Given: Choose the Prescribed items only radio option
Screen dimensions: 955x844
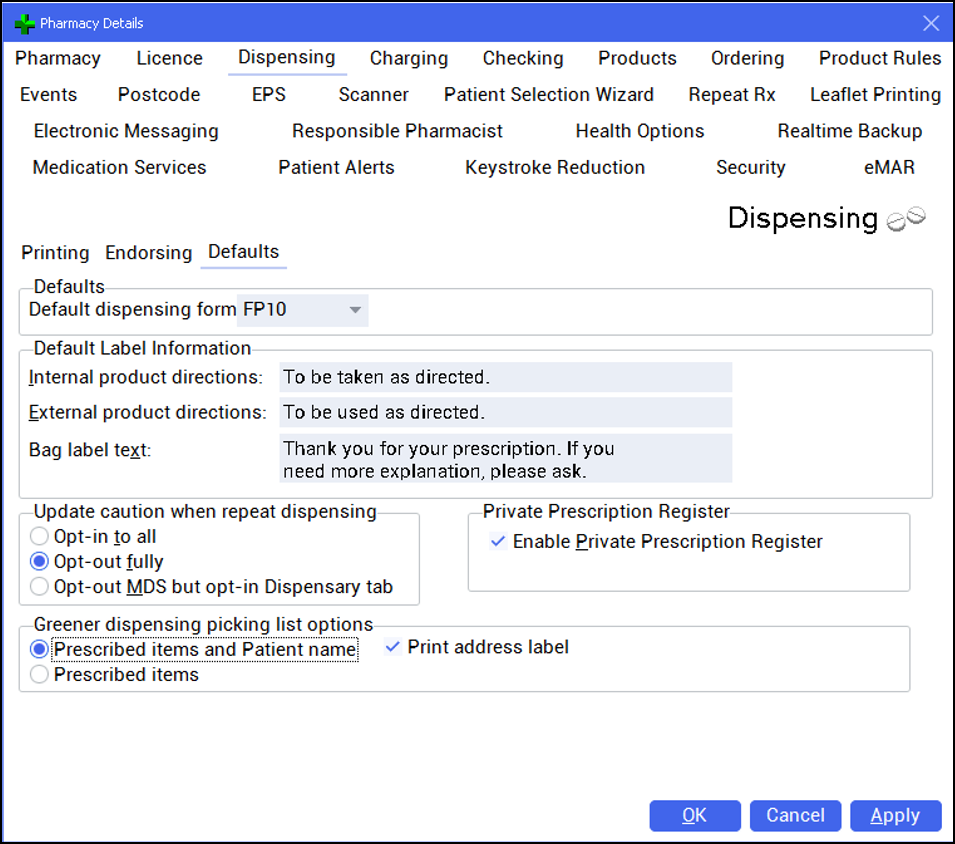Looking at the screenshot, I should coord(40,675).
